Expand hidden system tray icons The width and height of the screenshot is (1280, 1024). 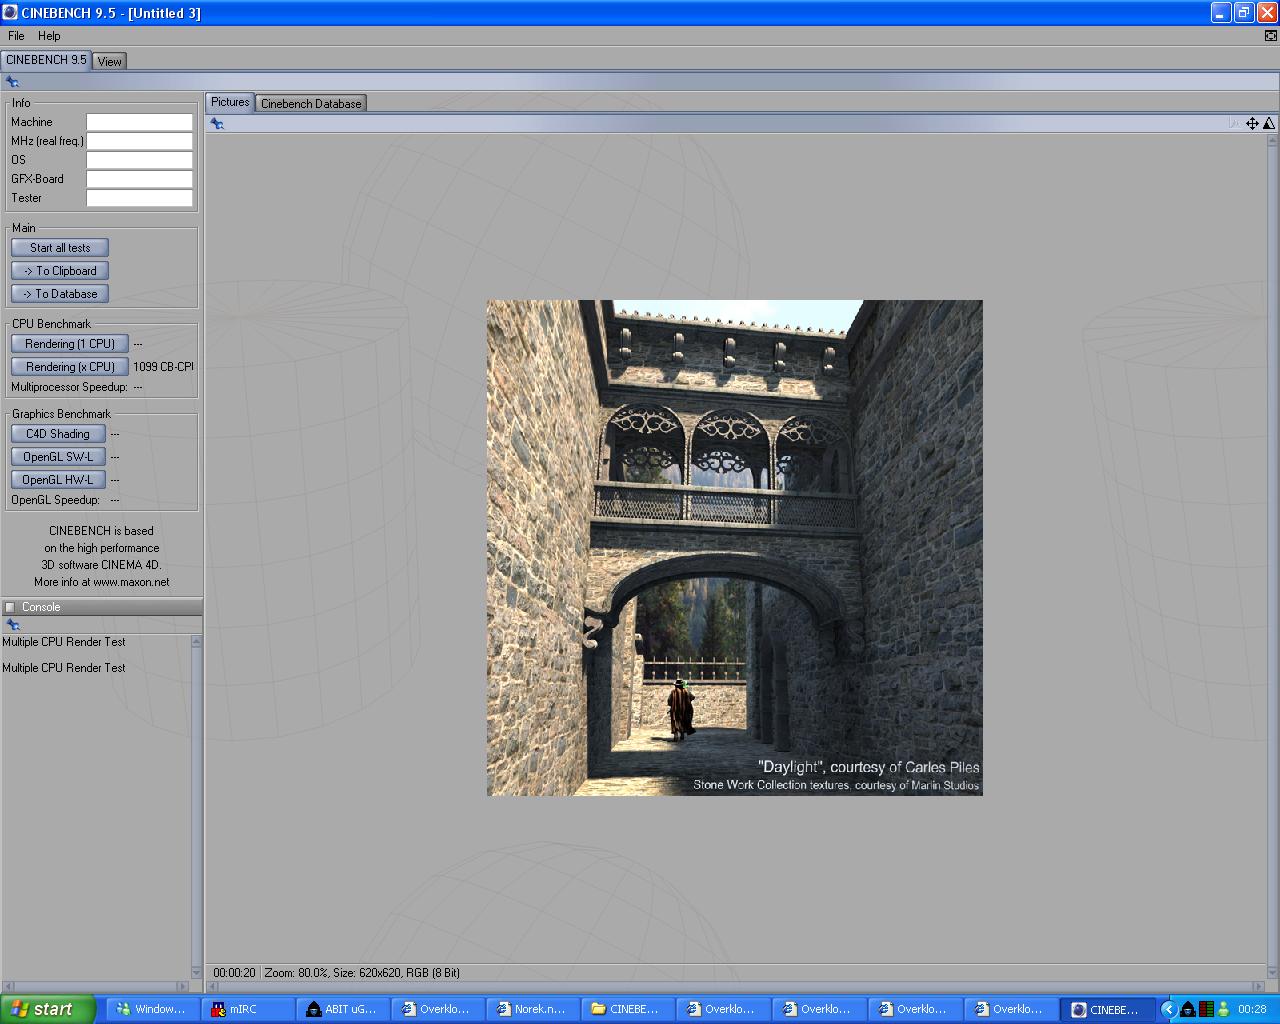coord(1167,1009)
